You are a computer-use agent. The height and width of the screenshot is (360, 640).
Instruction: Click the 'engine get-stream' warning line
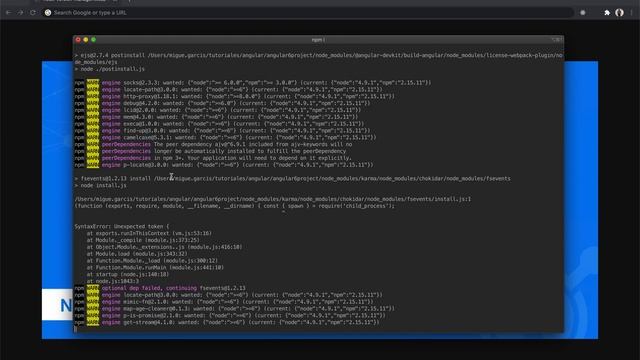pyautogui.click(x=227, y=322)
